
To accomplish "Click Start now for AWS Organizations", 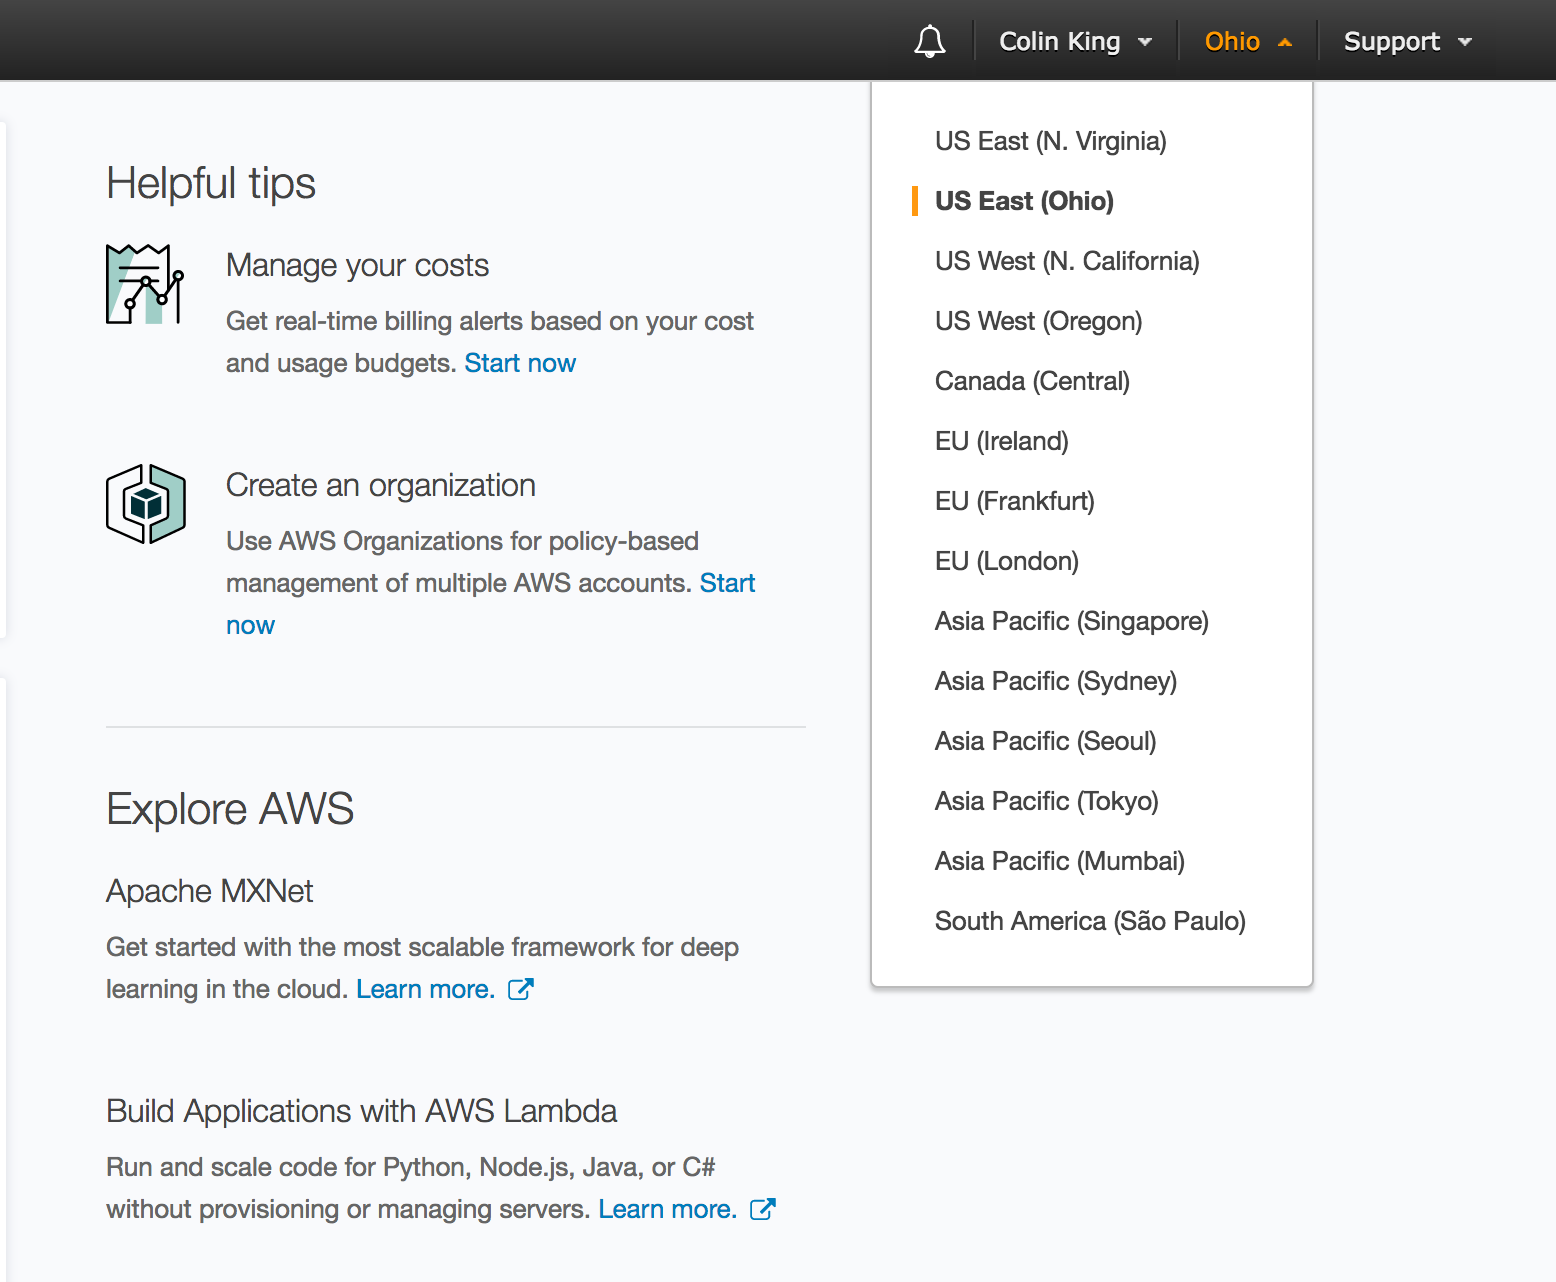I will (727, 583).
